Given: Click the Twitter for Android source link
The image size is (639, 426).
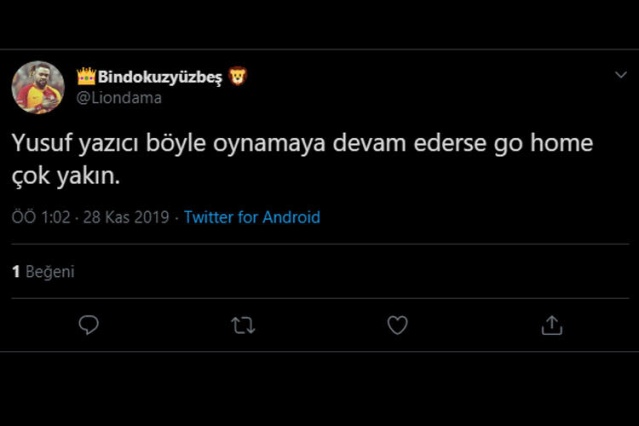Looking at the screenshot, I should point(252,217).
